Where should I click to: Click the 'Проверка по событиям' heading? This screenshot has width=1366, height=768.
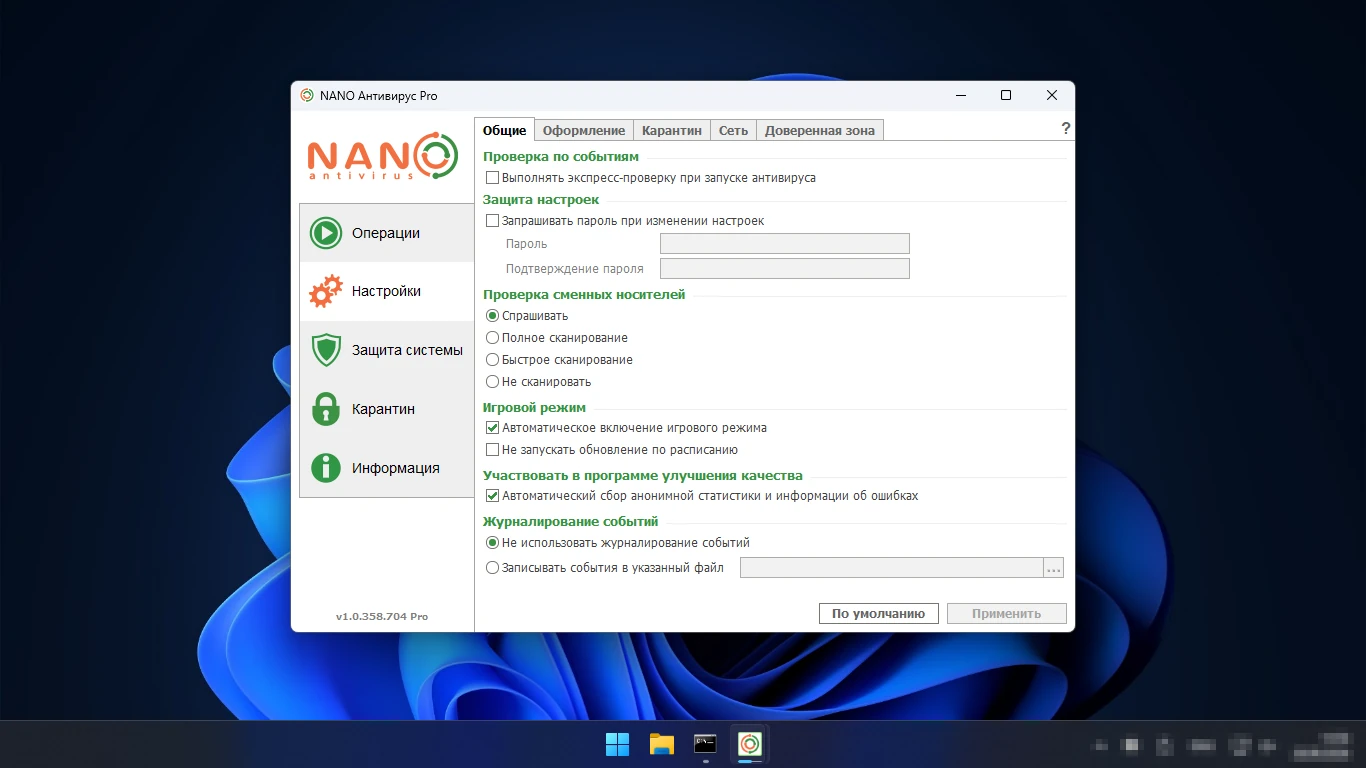pyautogui.click(x=561, y=157)
